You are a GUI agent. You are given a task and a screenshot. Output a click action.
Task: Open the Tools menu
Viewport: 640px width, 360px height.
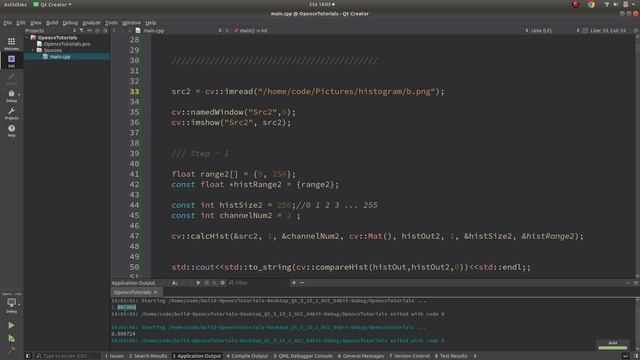coord(111,23)
